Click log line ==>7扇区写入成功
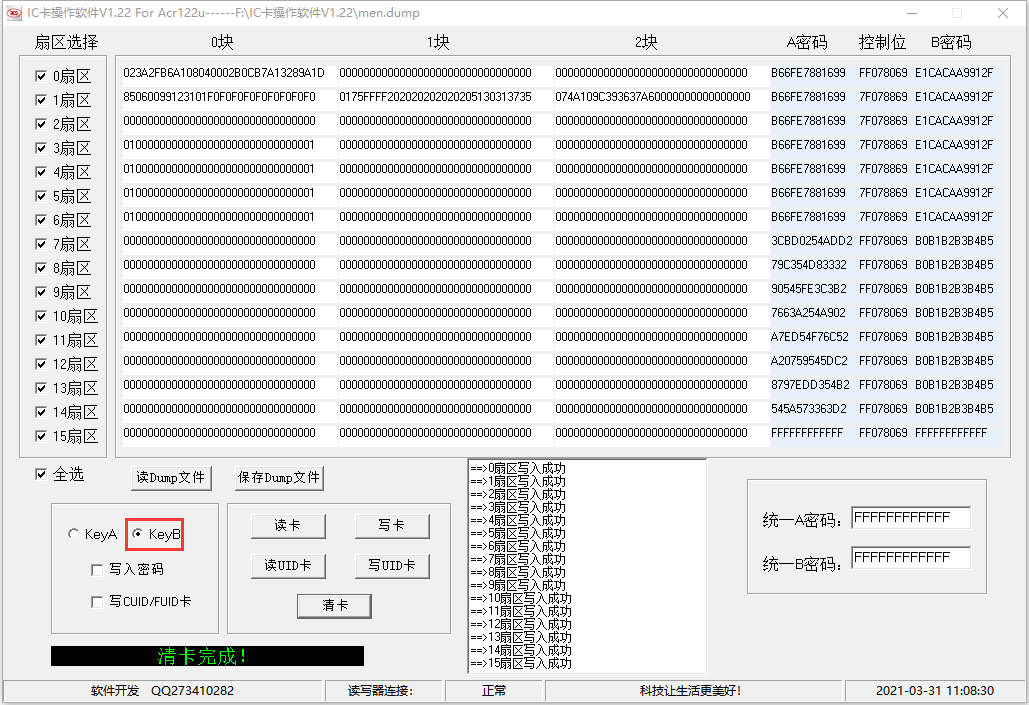 click(518, 559)
